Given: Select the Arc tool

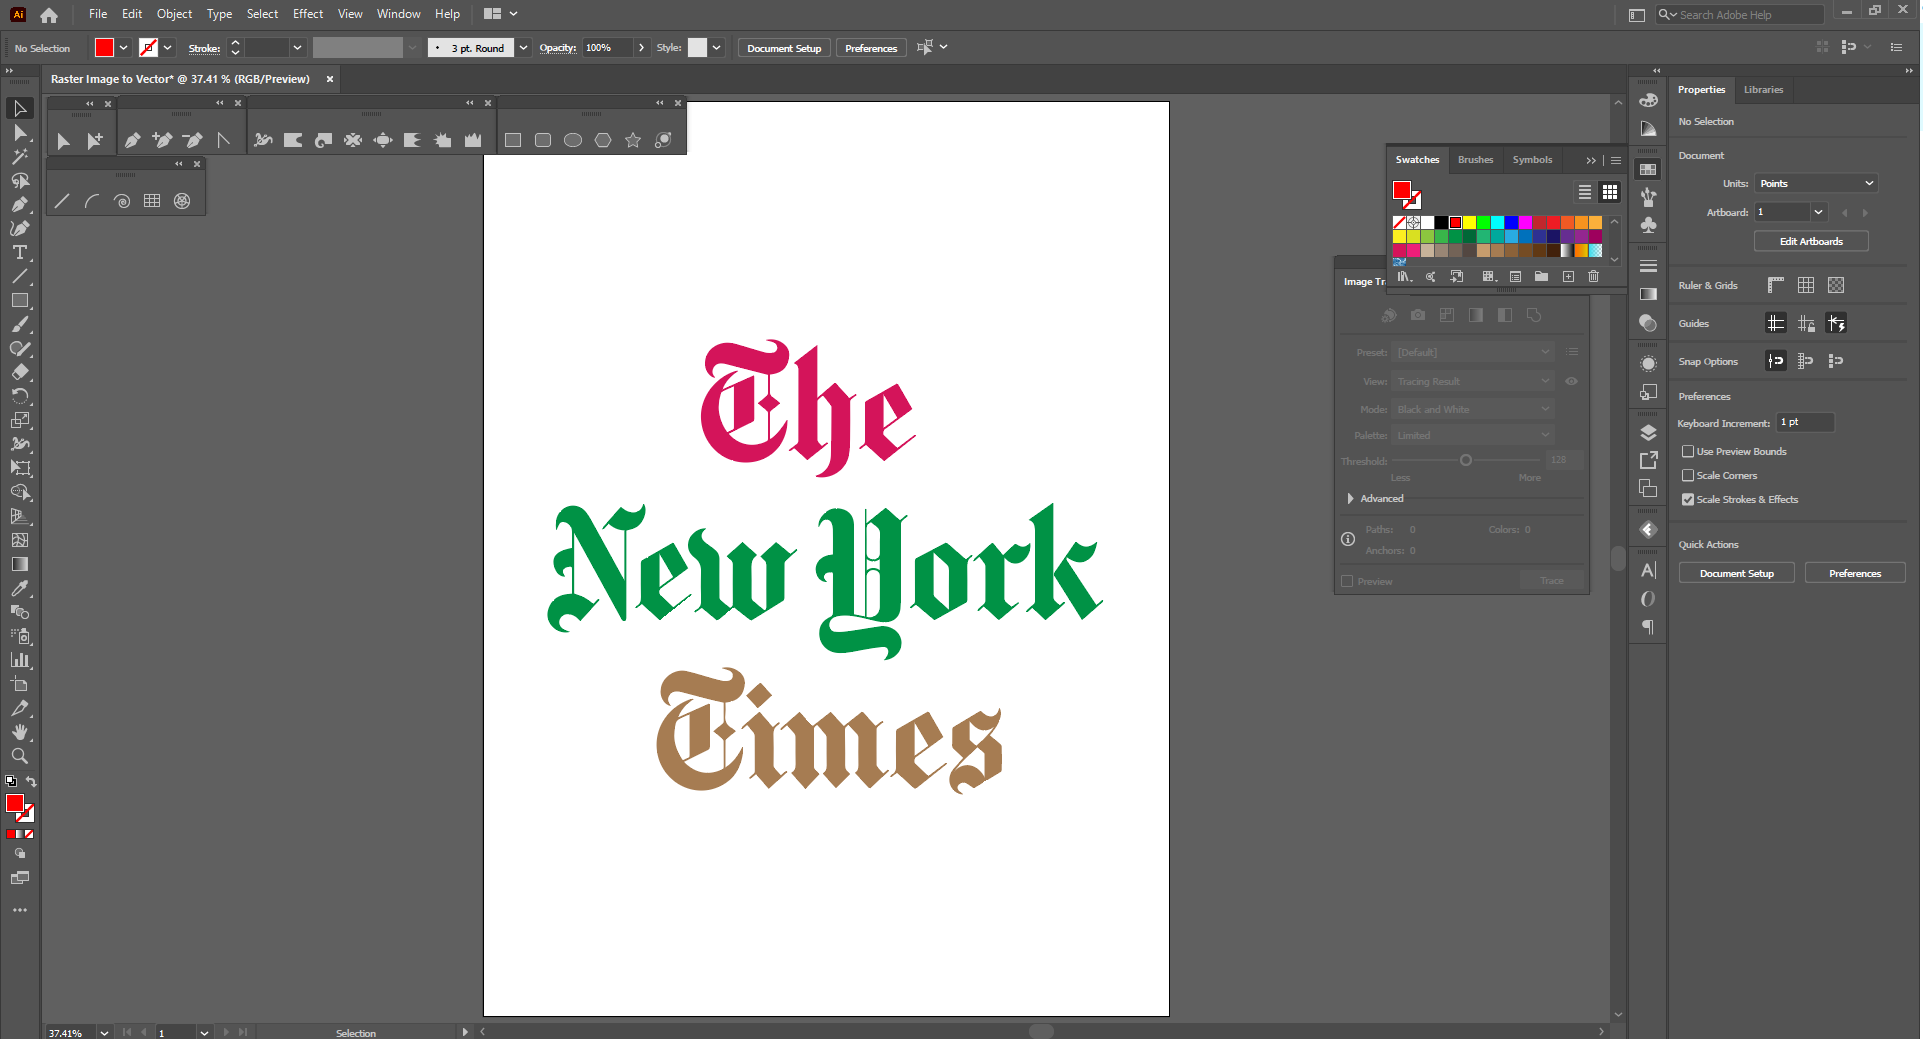Looking at the screenshot, I should pyautogui.click(x=92, y=201).
